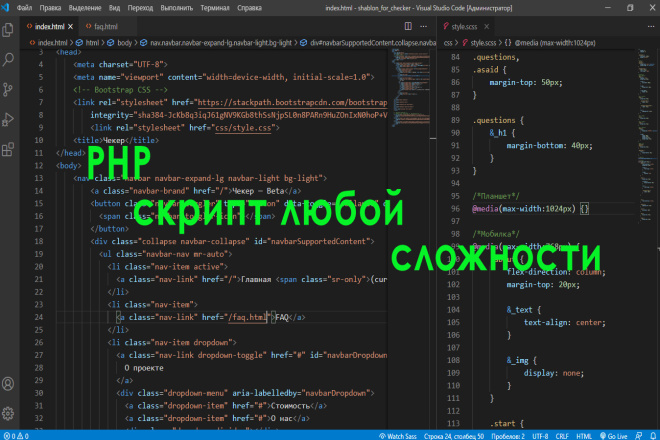
Task: Click Строка 24, столбец 50 indicator
Action: point(454,436)
